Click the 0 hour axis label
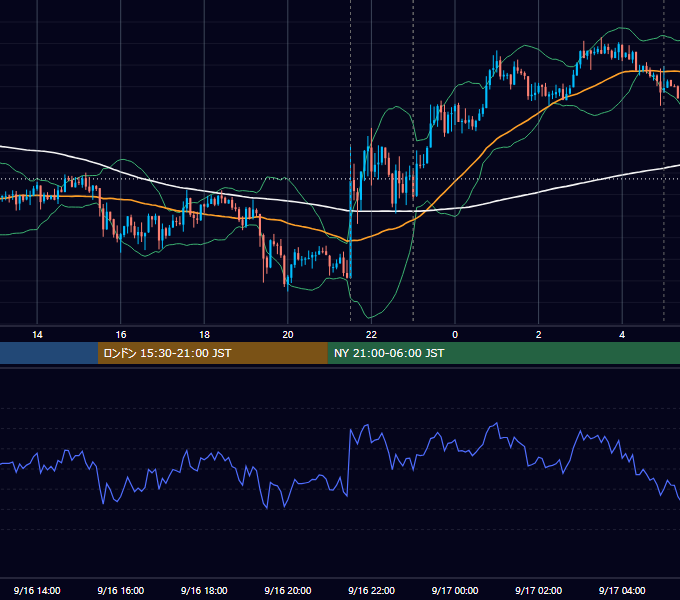This screenshot has height=600, width=680. coord(455,335)
